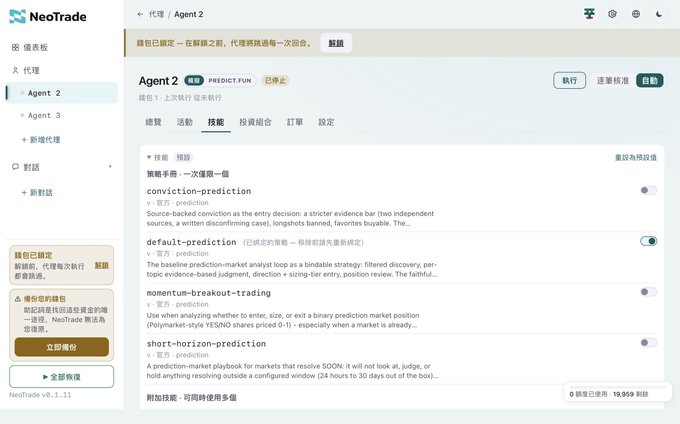Viewport: 680px width, 424px height.
Task: Open the language globe icon
Action: point(636,14)
